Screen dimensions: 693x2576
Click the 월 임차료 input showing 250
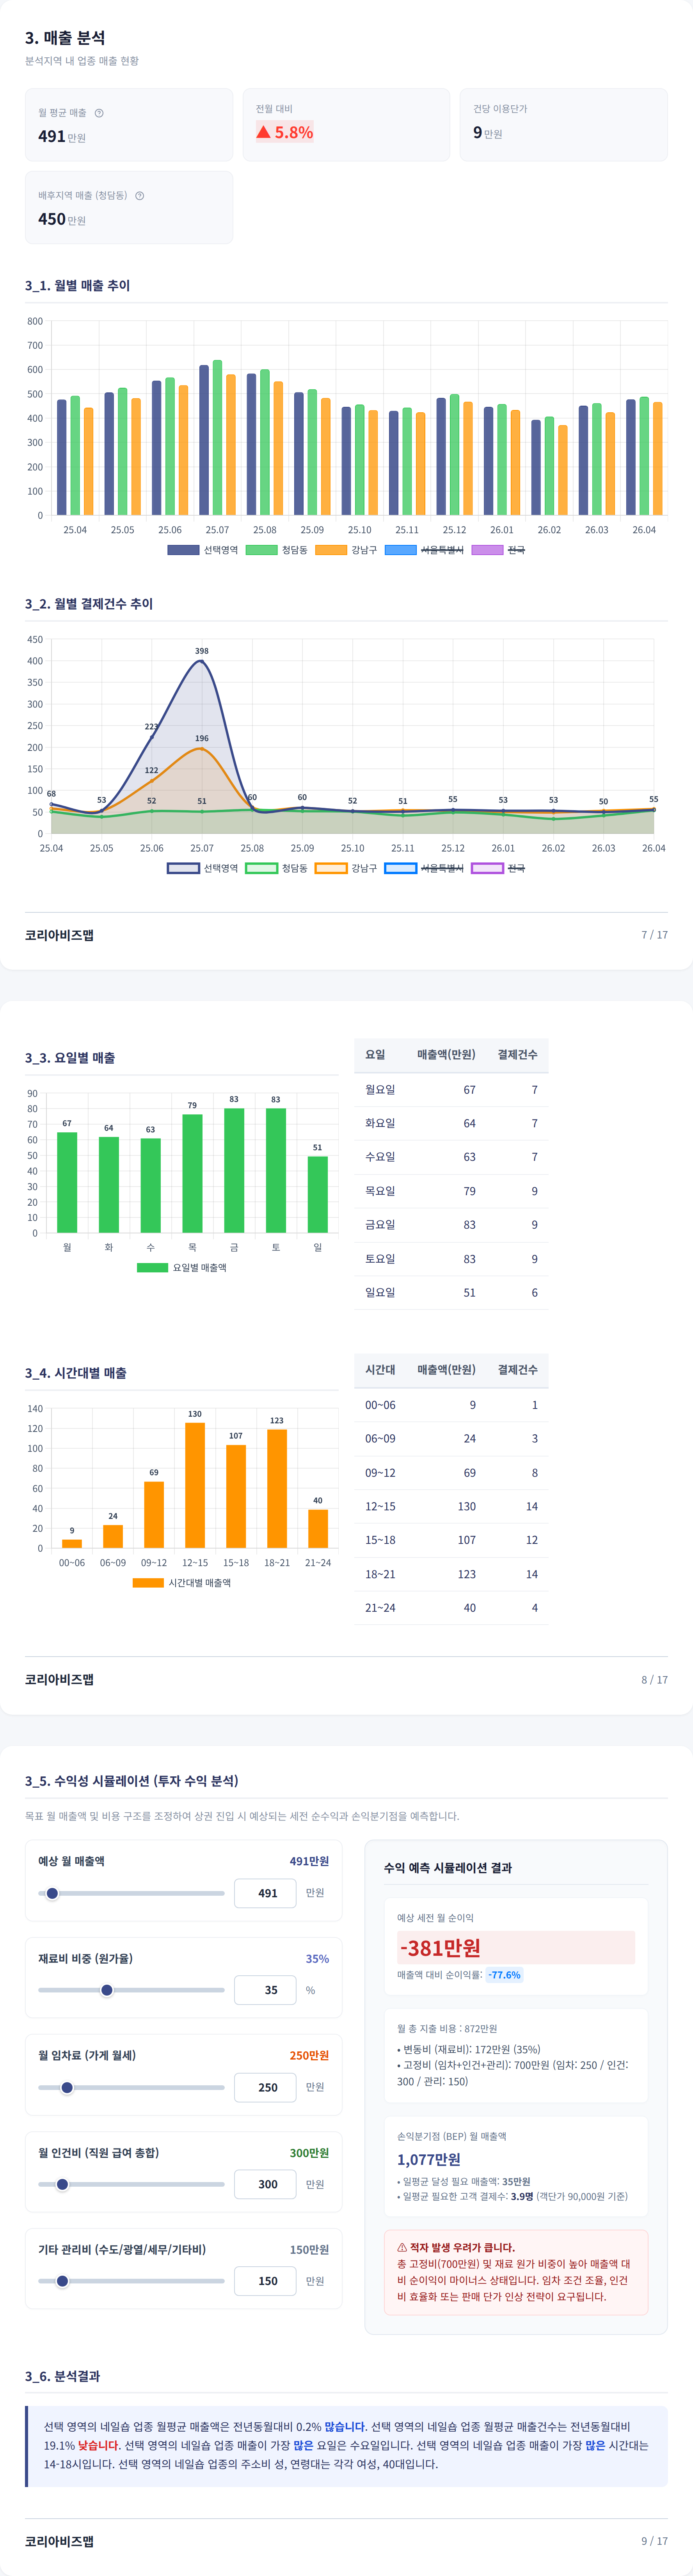point(265,2087)
